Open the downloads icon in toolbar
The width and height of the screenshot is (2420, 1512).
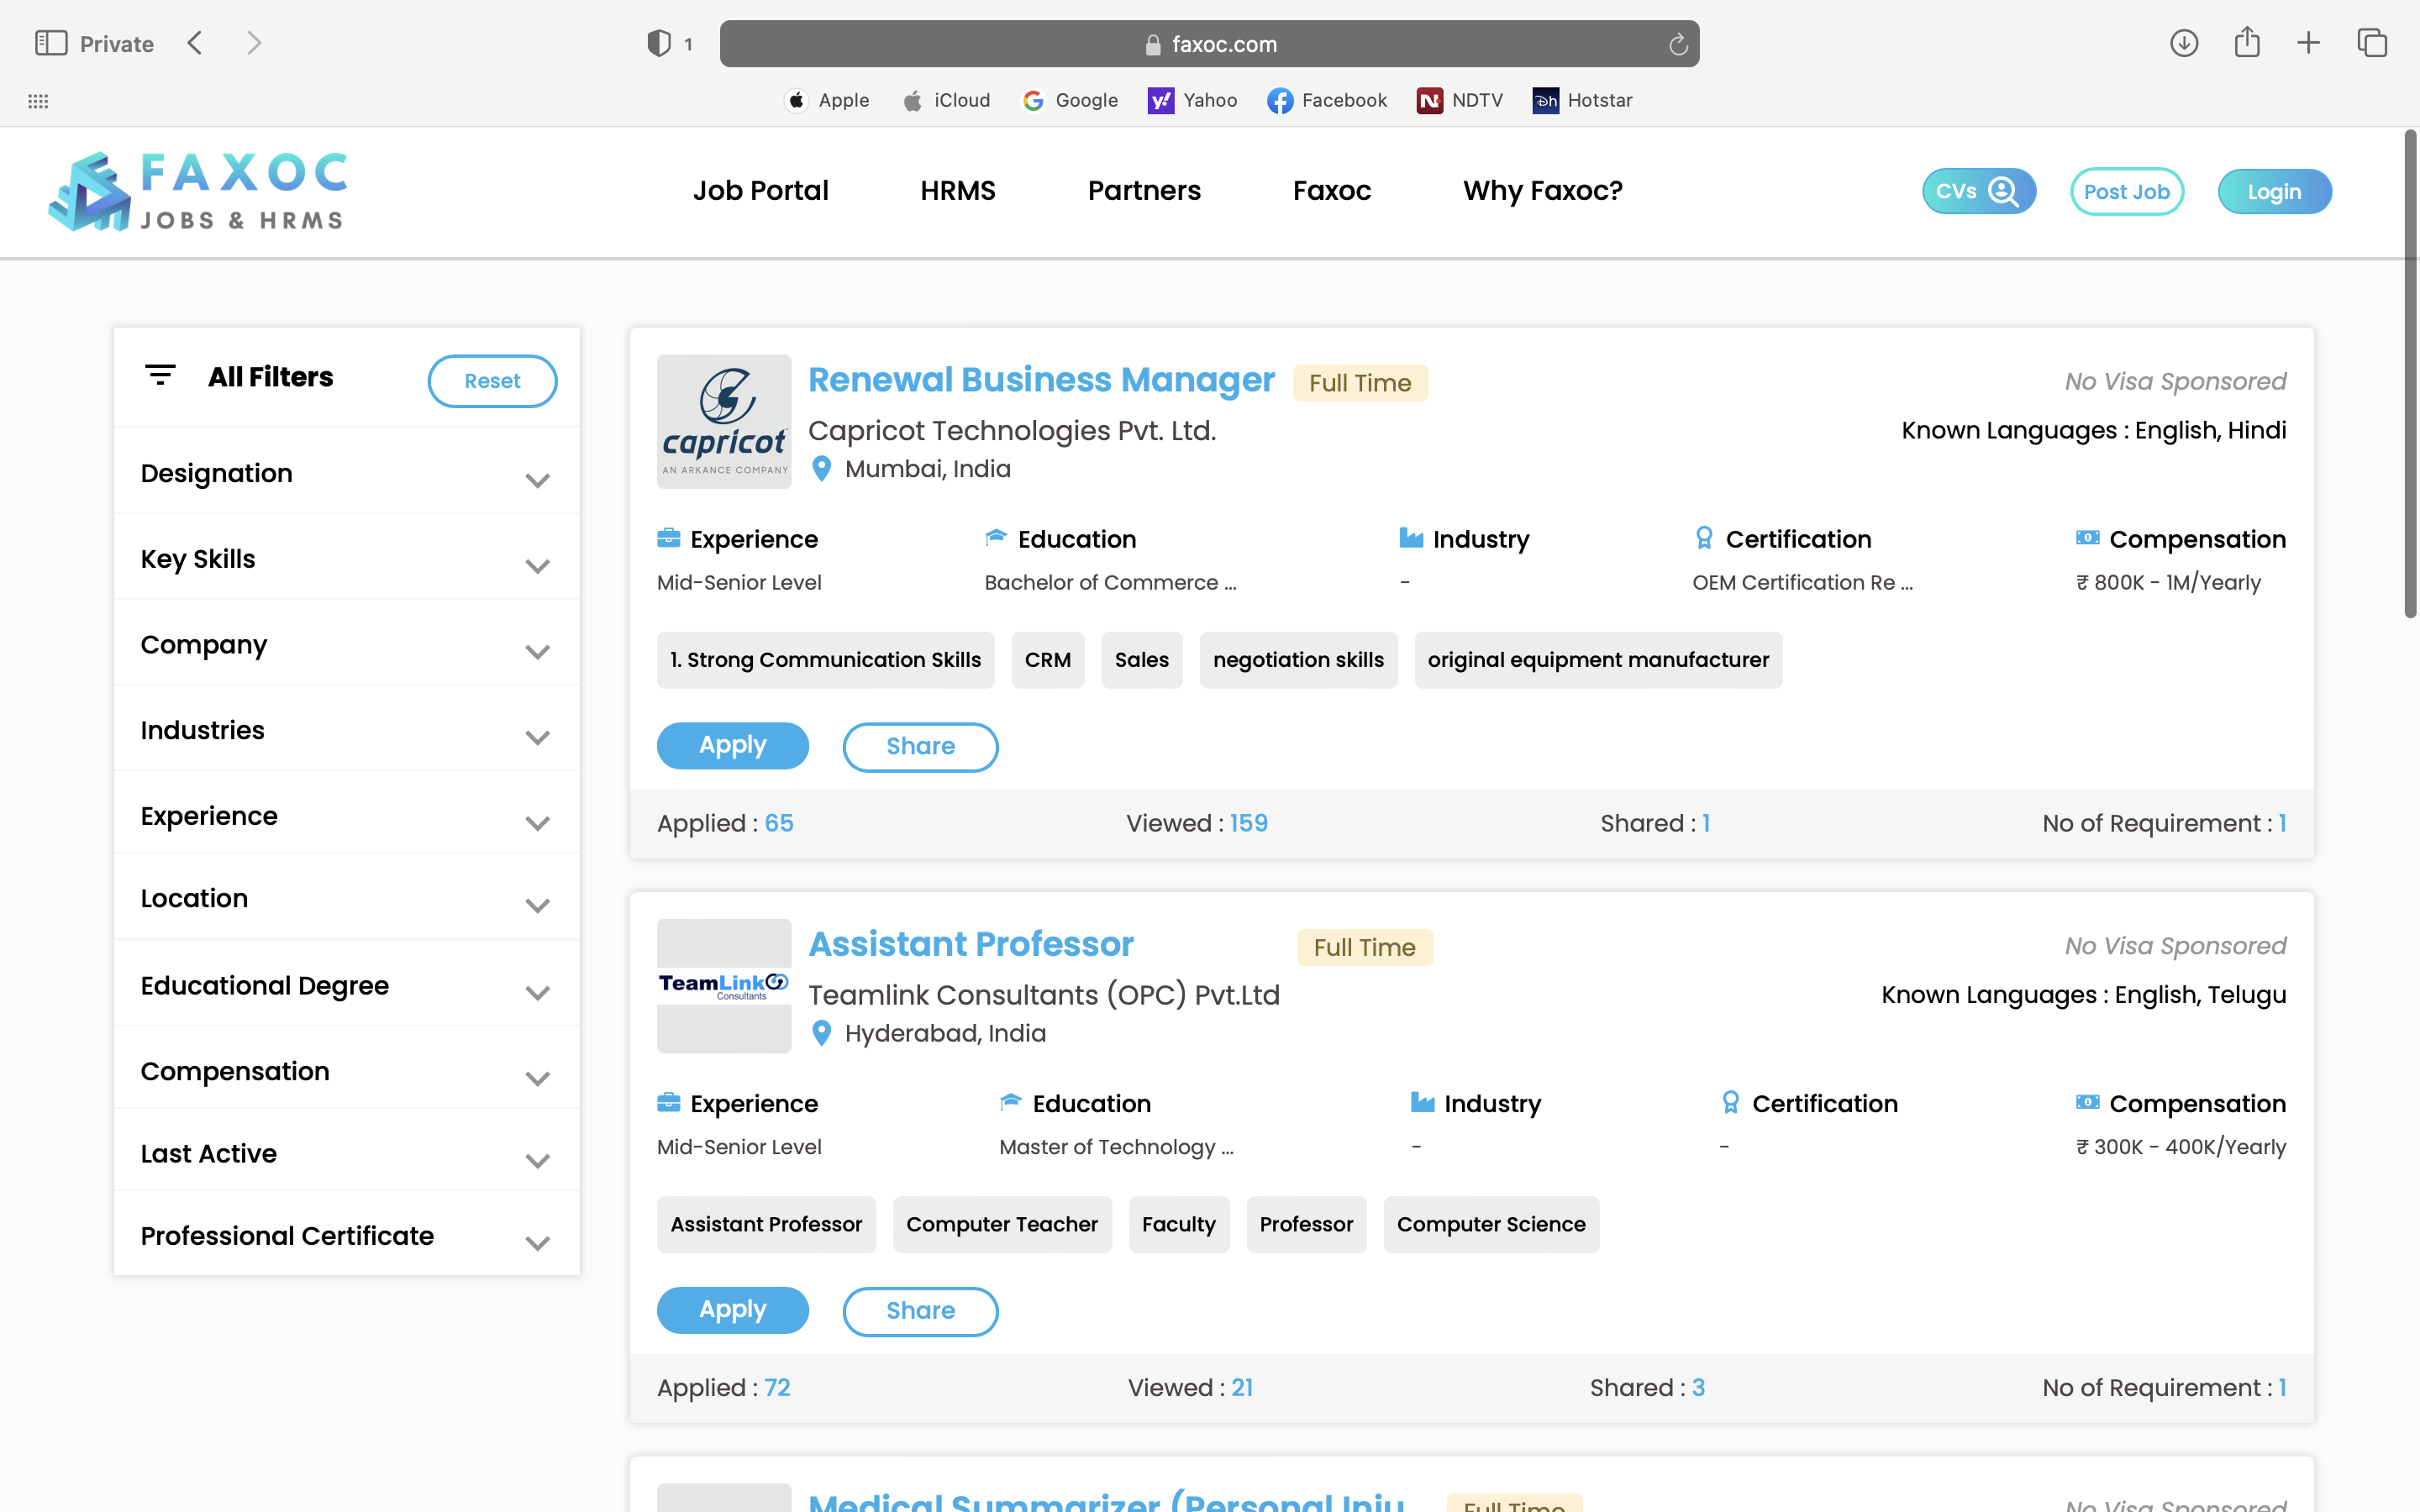[2183, 43]
